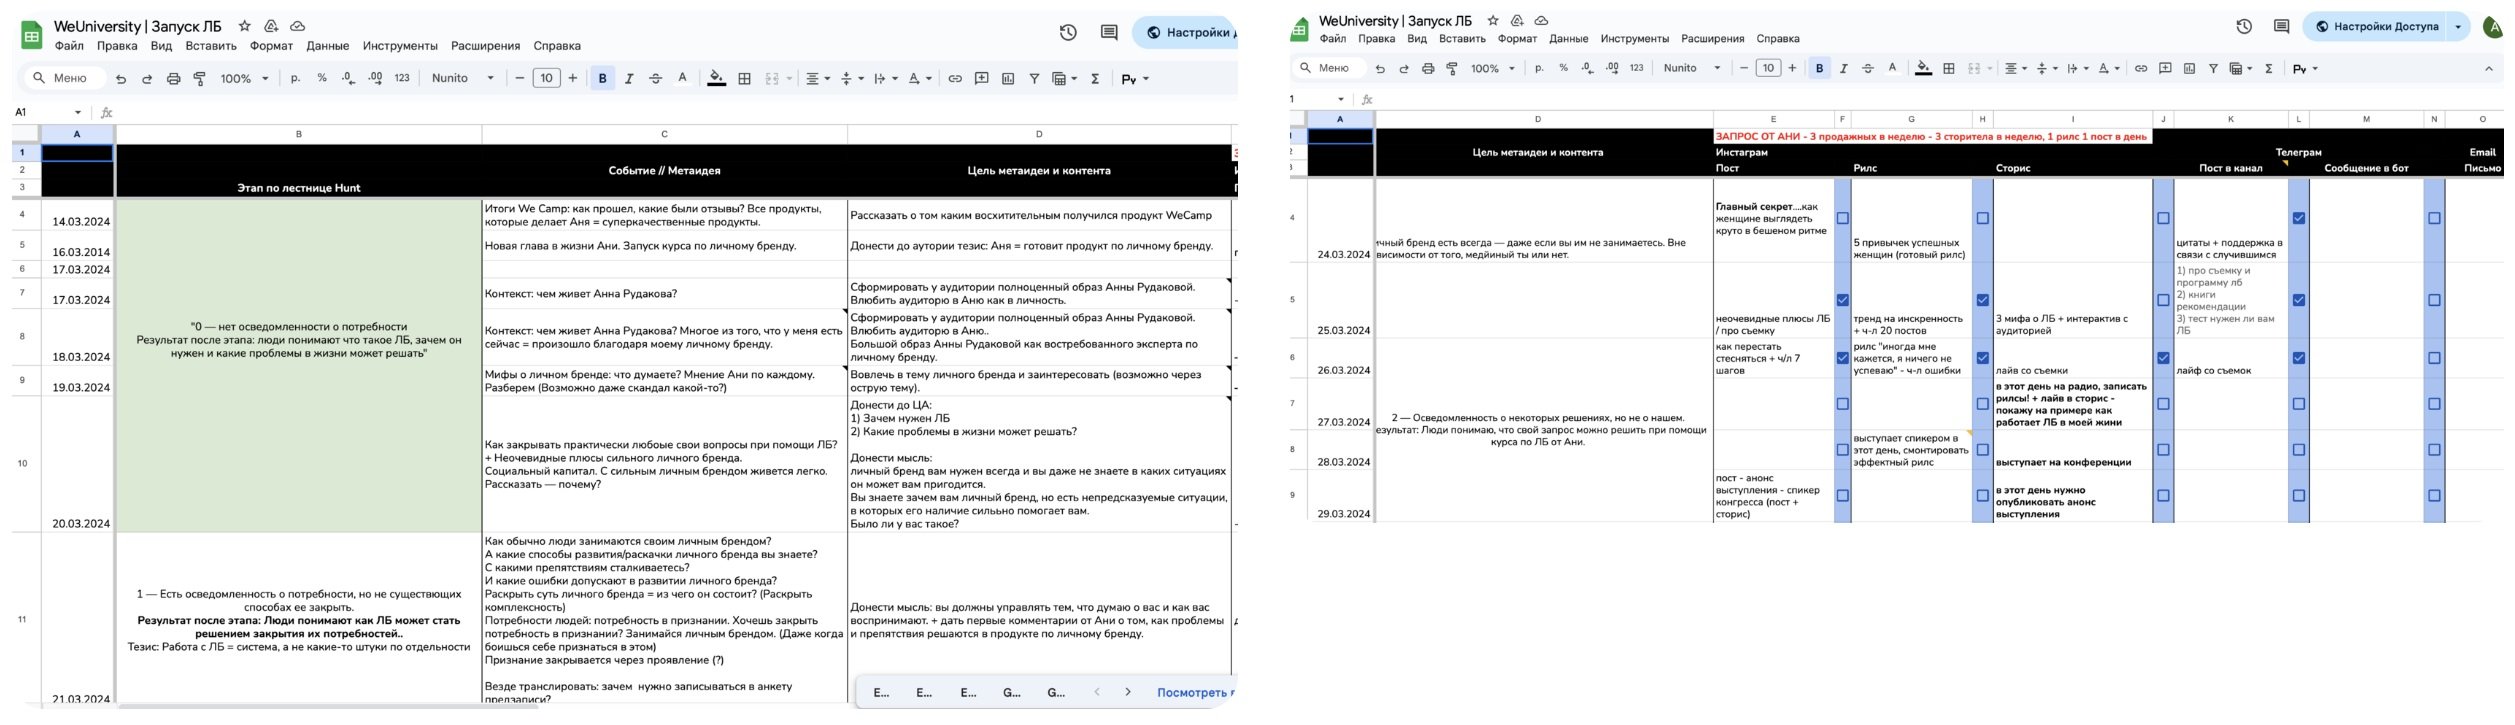Tick Сообщение в бот checkbox for 25.03.2024
Image resolution: width=2515 pixels, height=725 pixels.
pos(2434,300)
